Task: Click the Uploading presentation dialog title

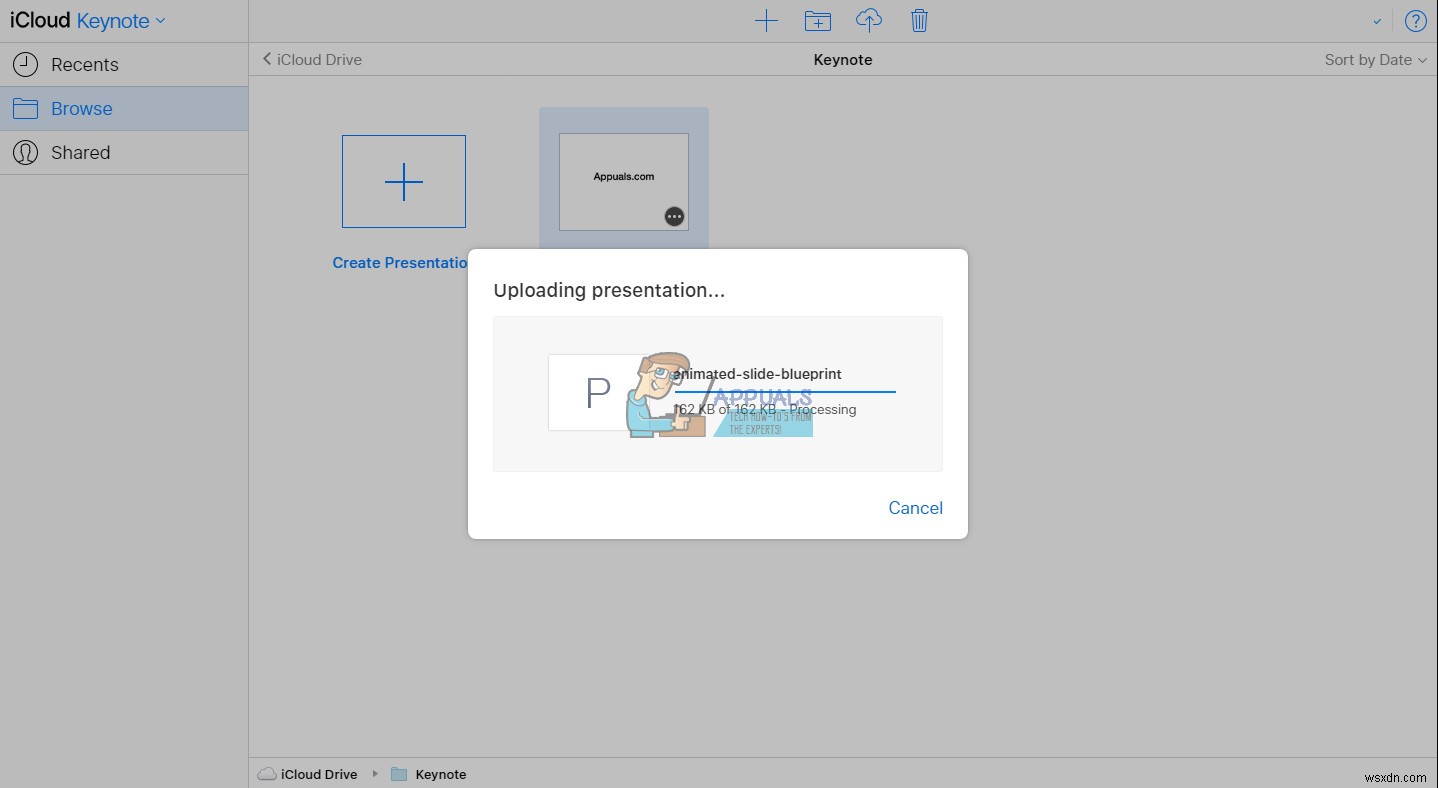Action: point(609,291)
